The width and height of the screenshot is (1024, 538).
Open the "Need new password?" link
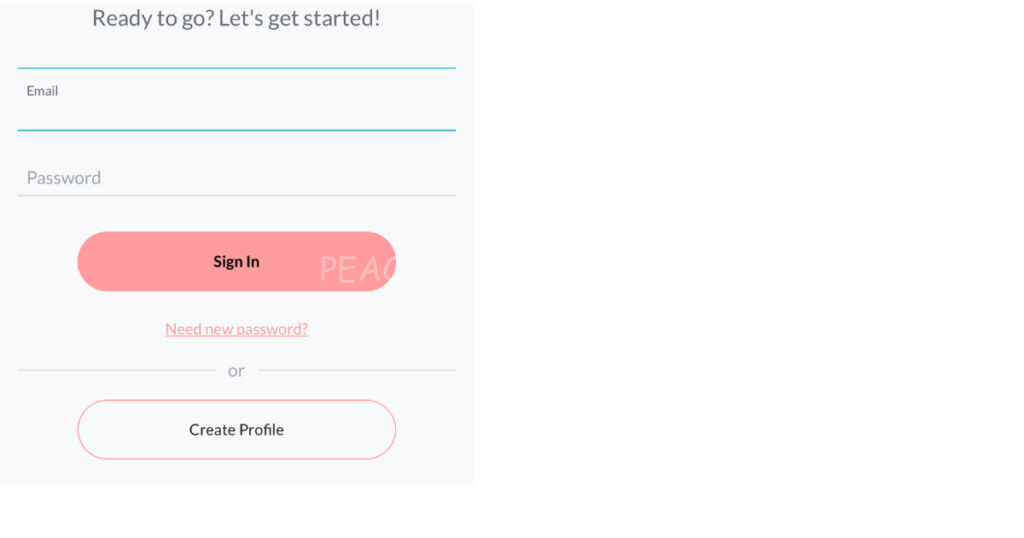pyautogui.click(x=236, y=329)
